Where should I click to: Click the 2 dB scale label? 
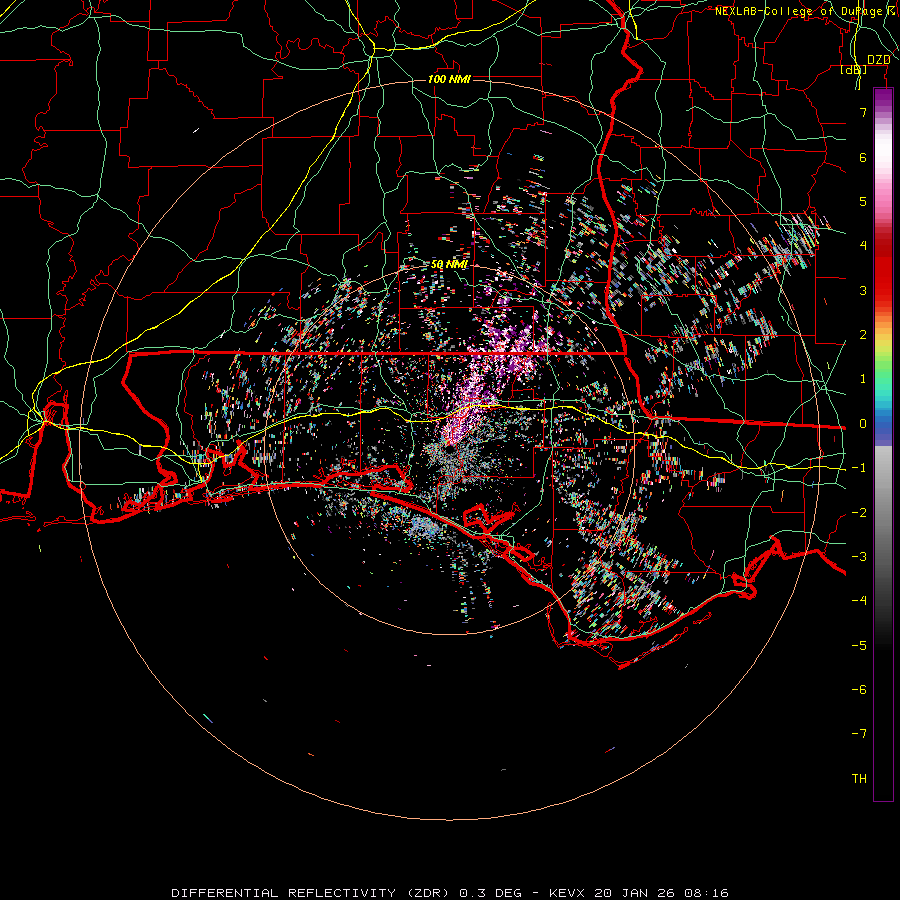863,335
